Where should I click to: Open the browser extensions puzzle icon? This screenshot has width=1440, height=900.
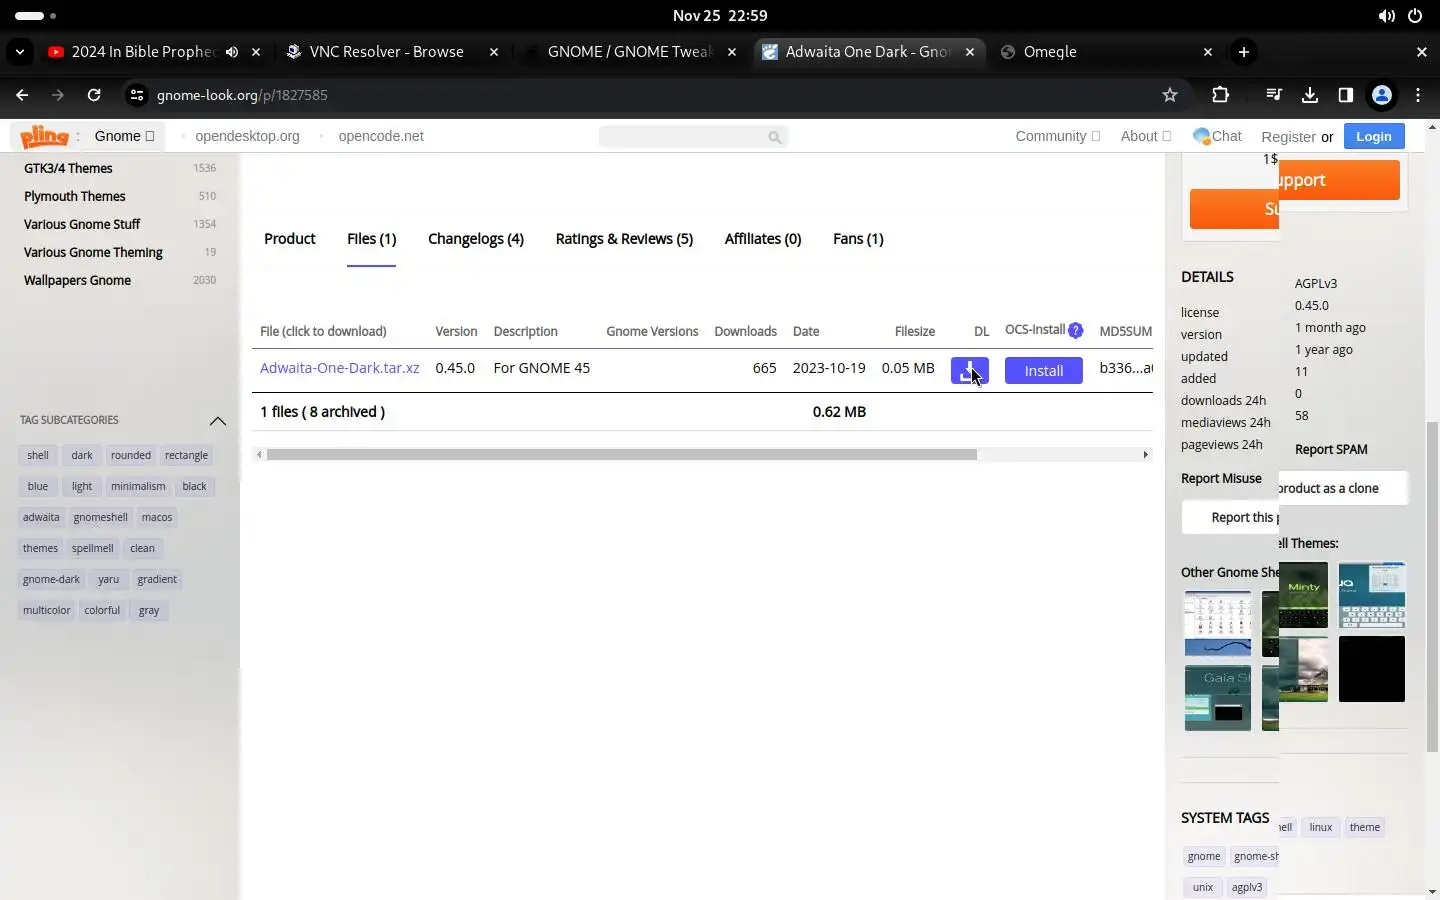(1220, 95)
